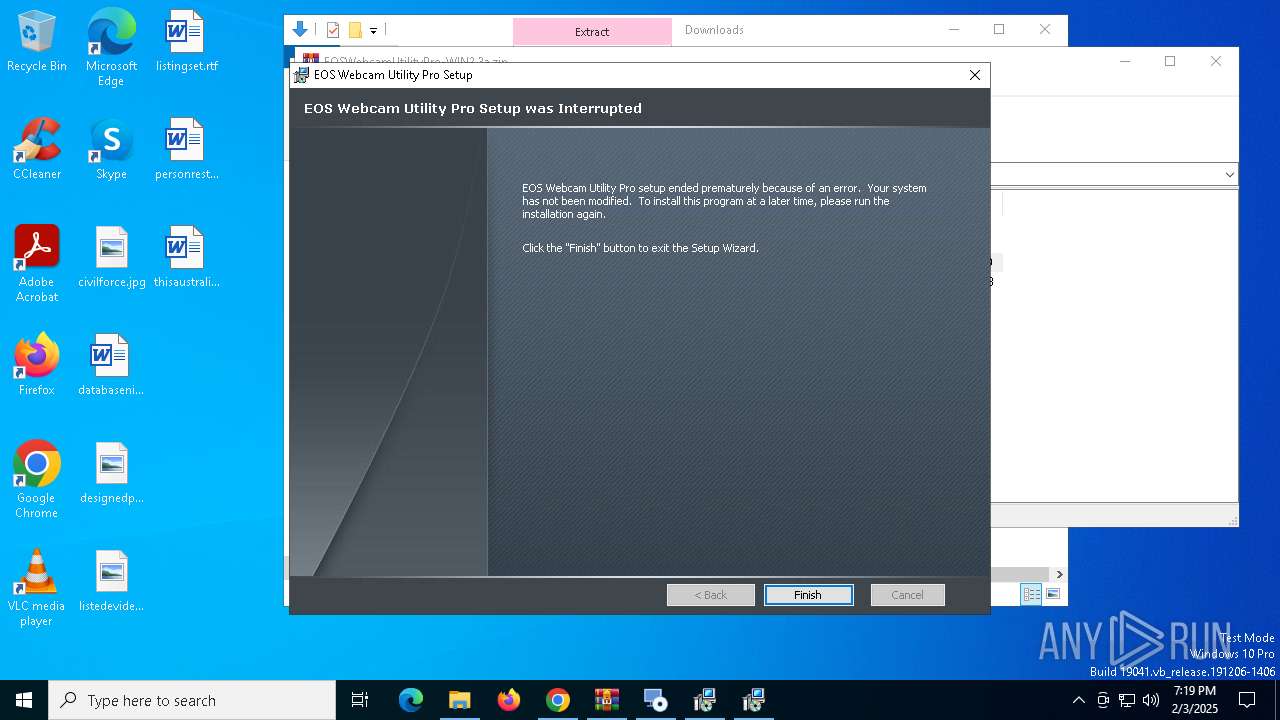This screenshot has width=1280, height=720.
Task: Open network status tray icon
Action: [x=1127, y=700]
